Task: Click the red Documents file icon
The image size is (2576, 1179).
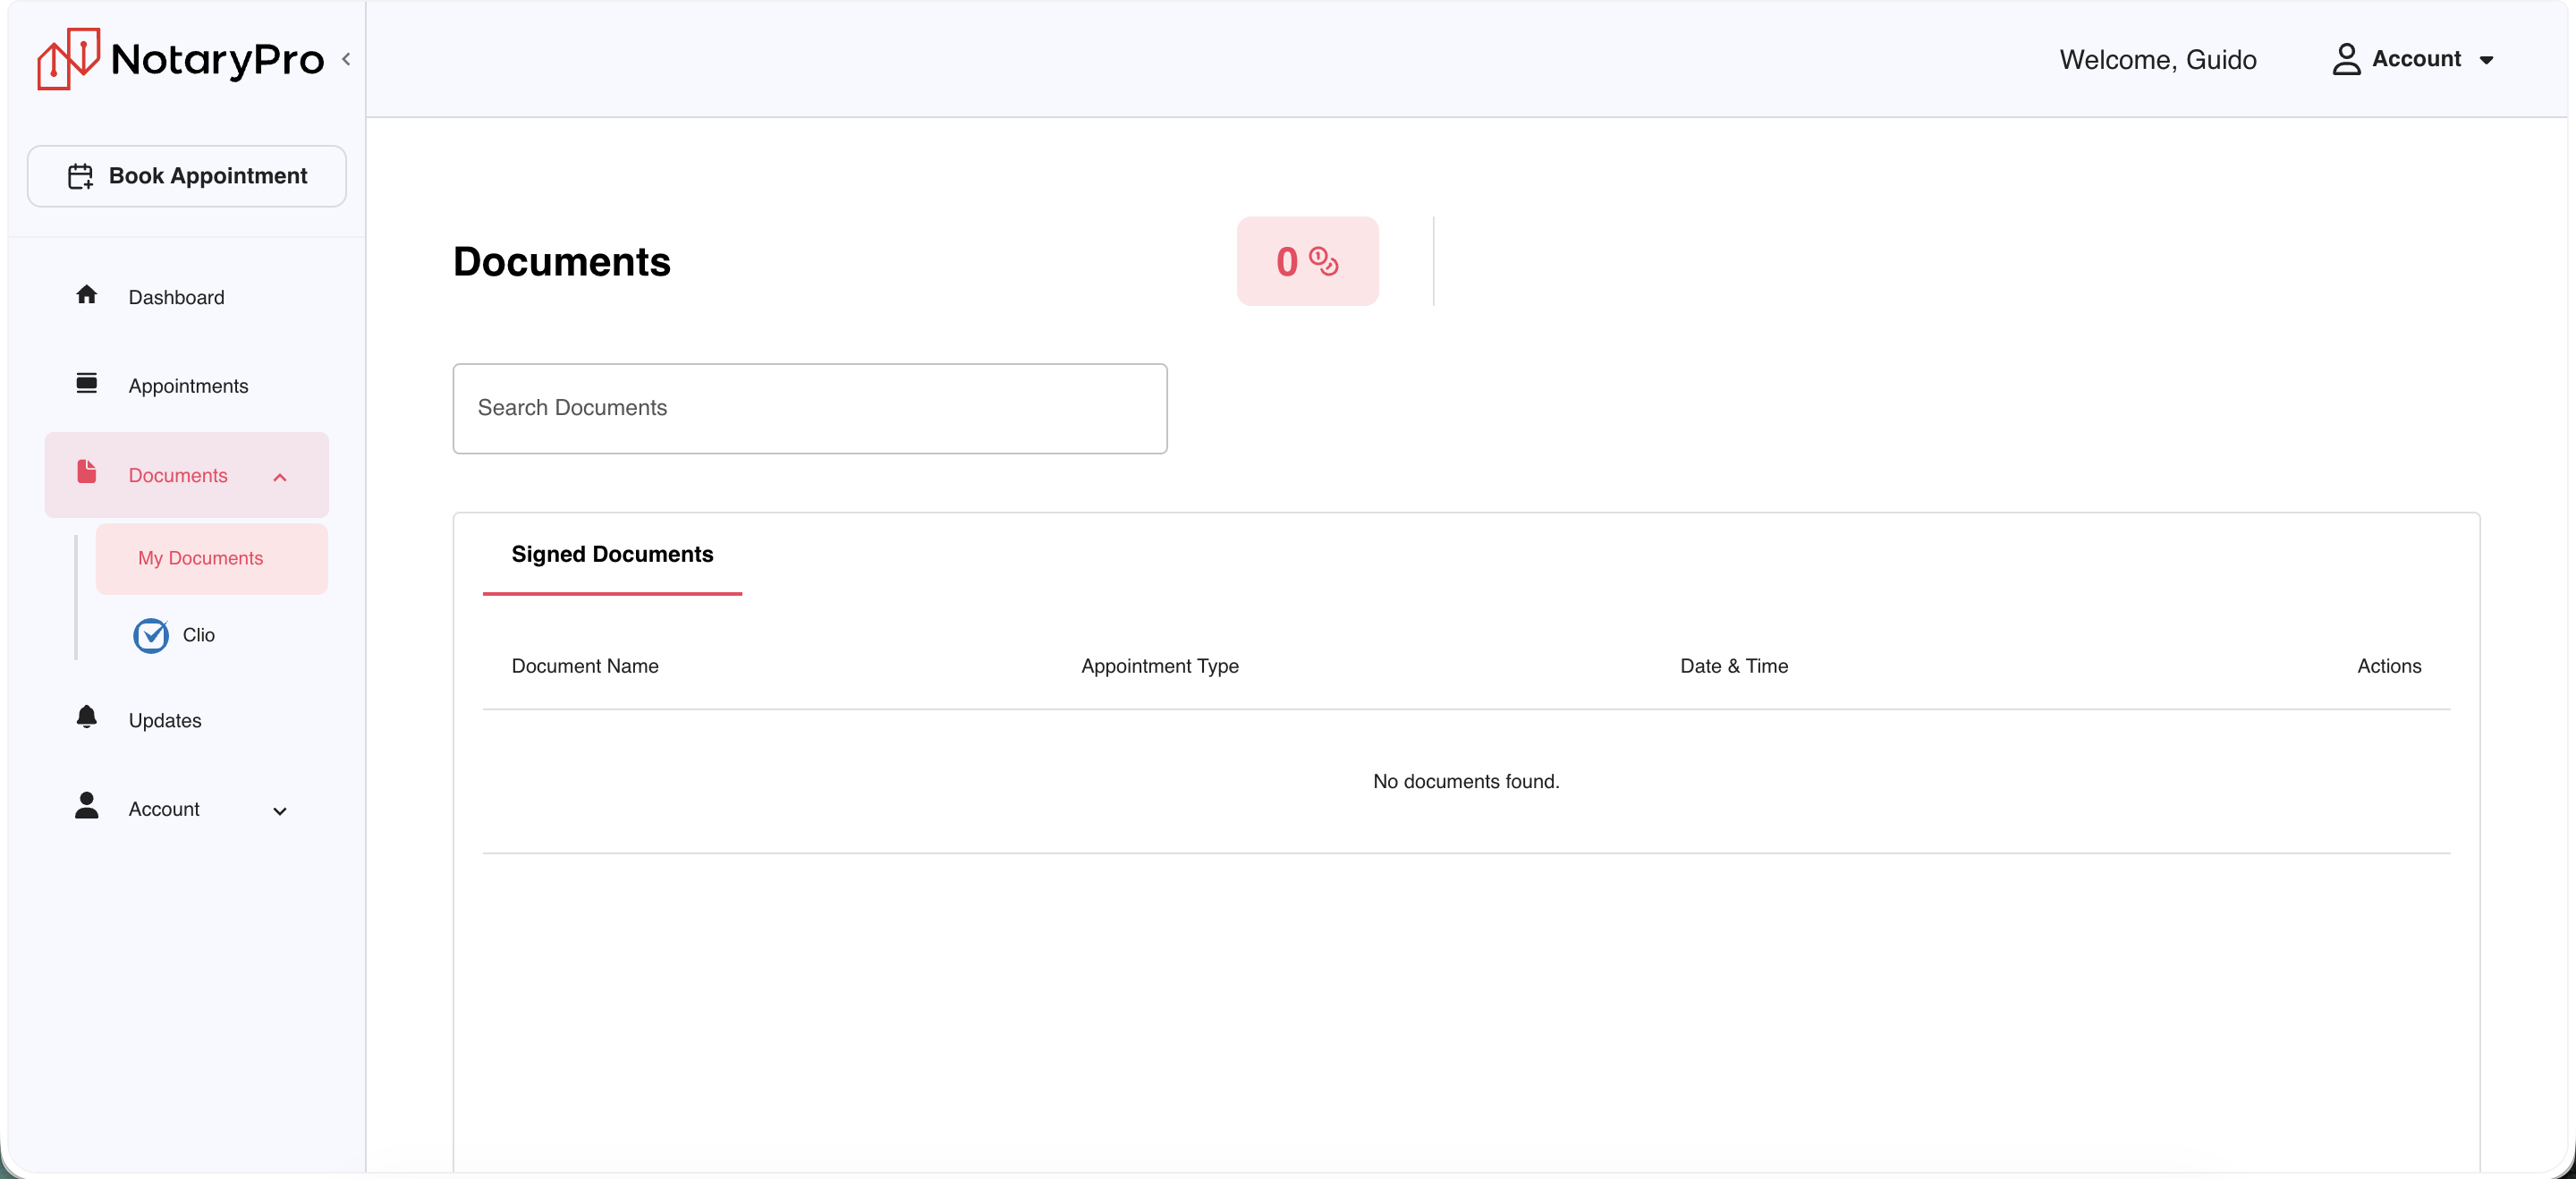Action: click(87, 472)
